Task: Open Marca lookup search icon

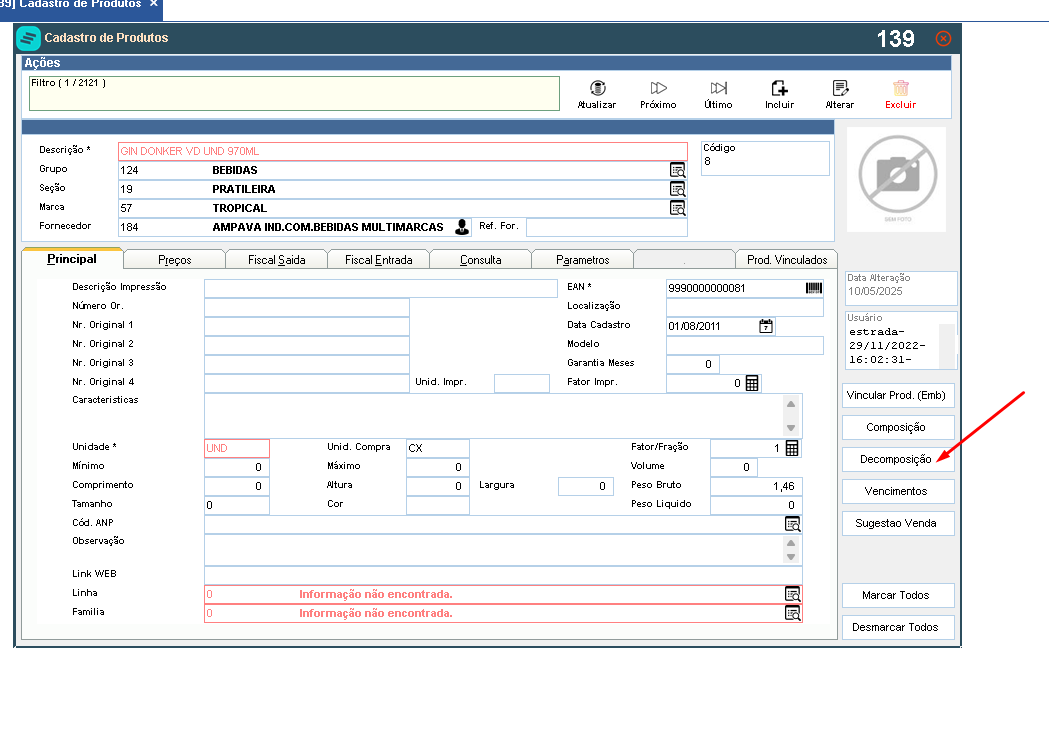Action: point(678,208)
